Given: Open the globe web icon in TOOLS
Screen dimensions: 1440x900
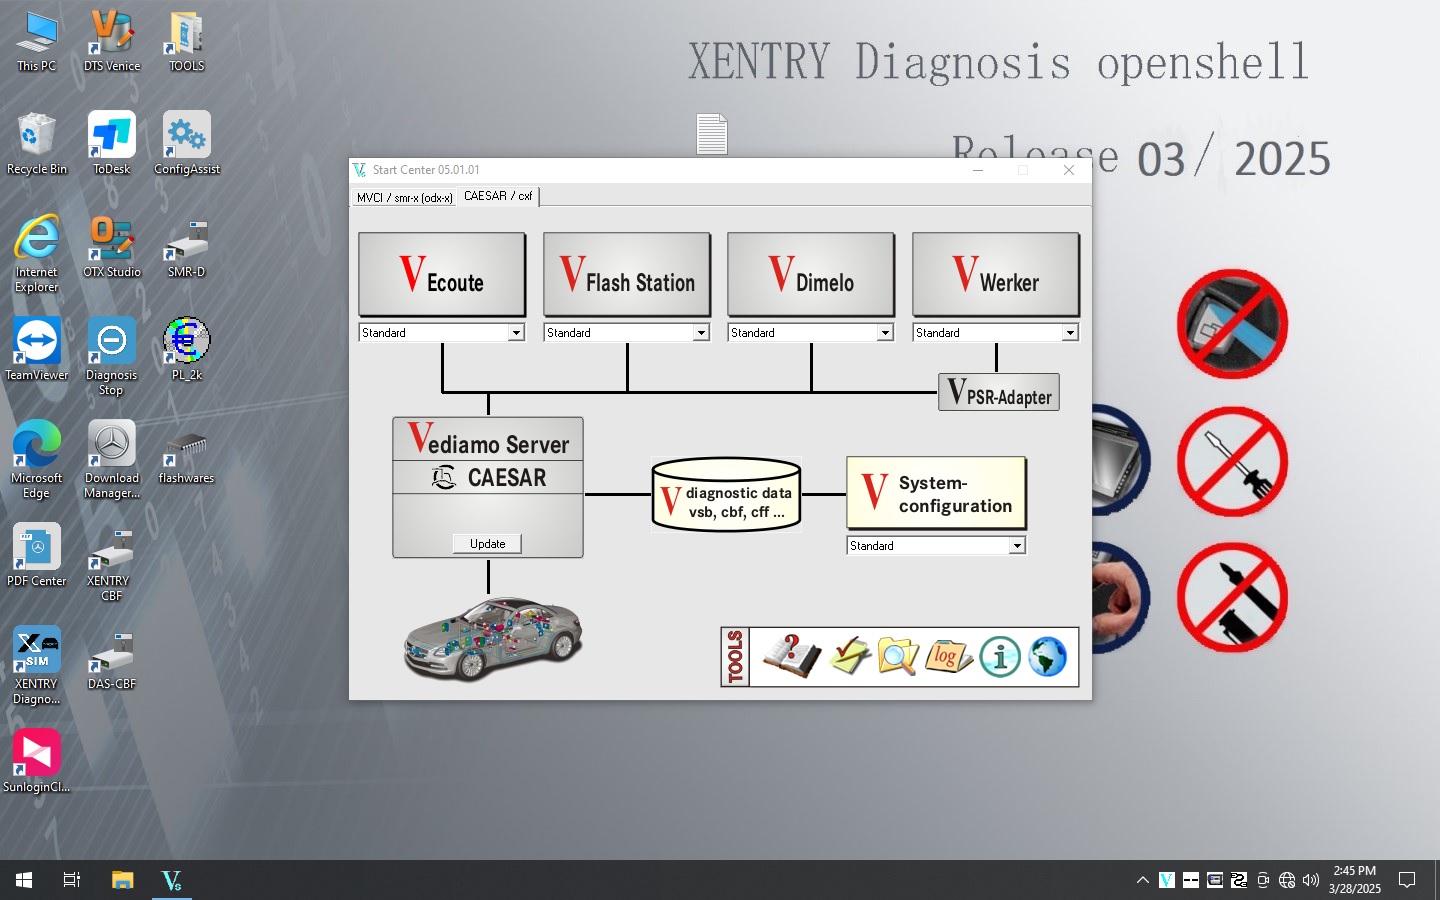Looking at the screenshot, I should [1048, 657].
